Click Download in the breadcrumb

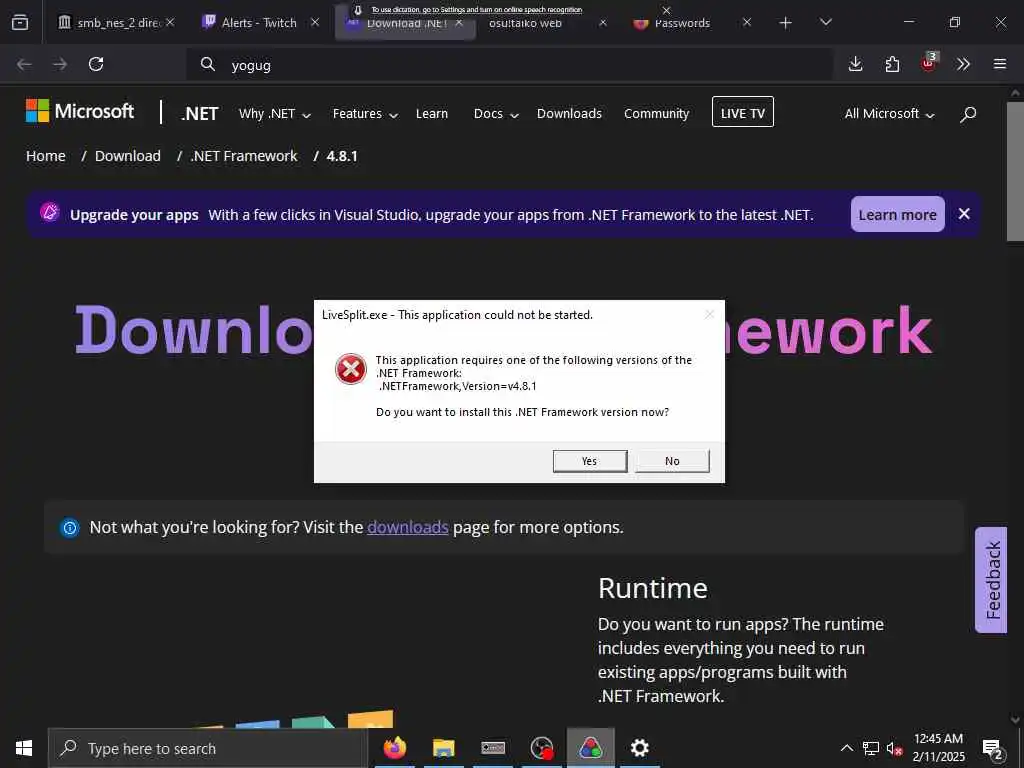click(x=128, y=156)
